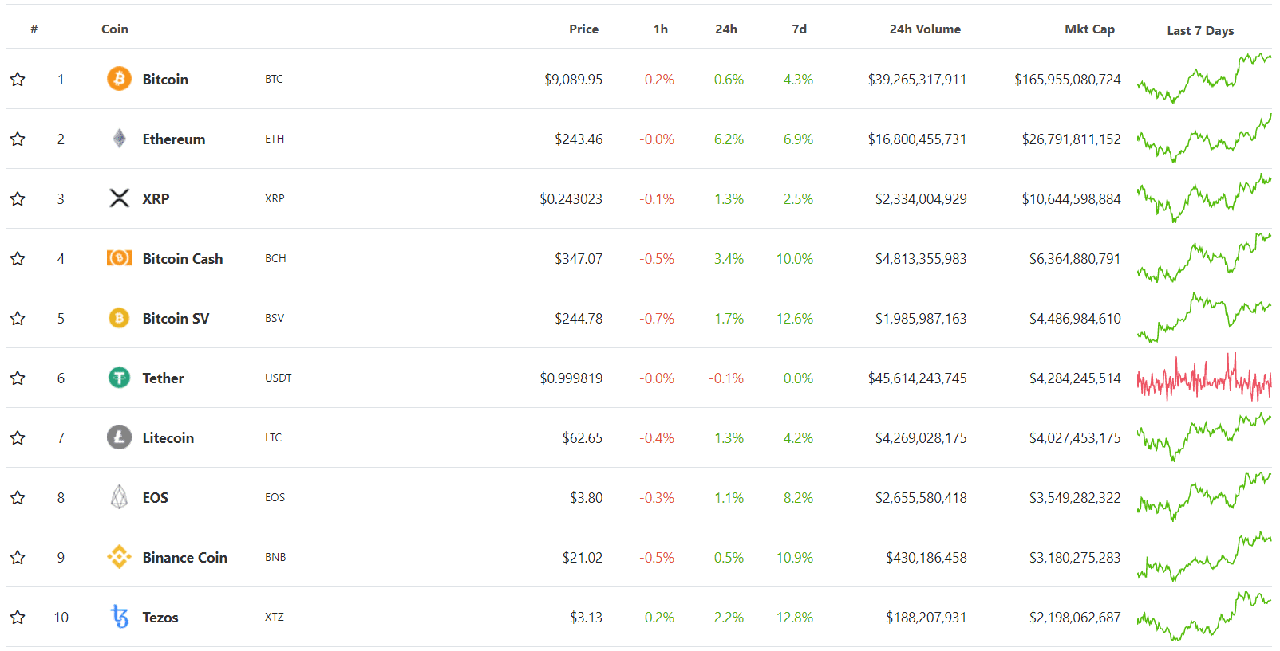Image resolution: width=1280 pixels, height=651 pixels.
Task: Open the EOS row sparkline chart
Action: [x=1204, y=497]
